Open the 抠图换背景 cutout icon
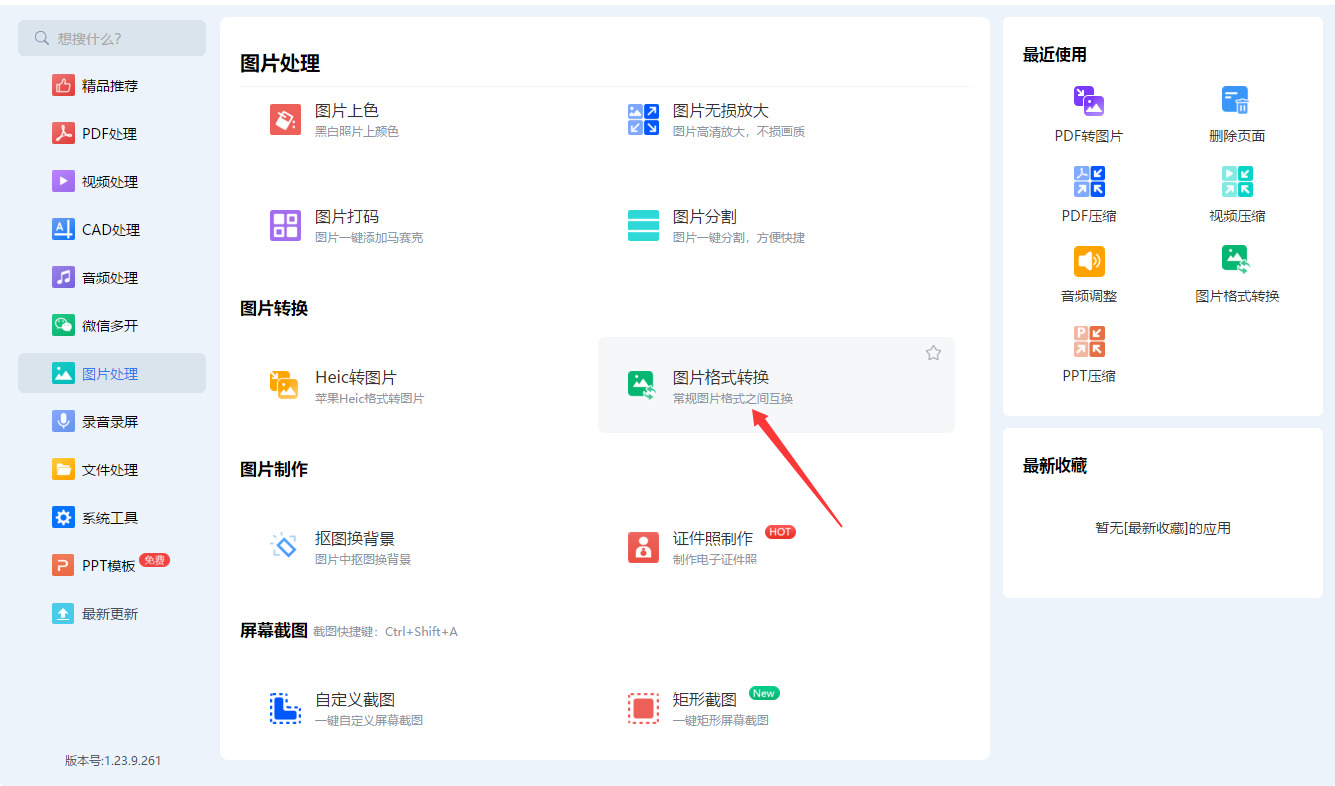Viewport: 1335px width, 786px height. [285, 547]
